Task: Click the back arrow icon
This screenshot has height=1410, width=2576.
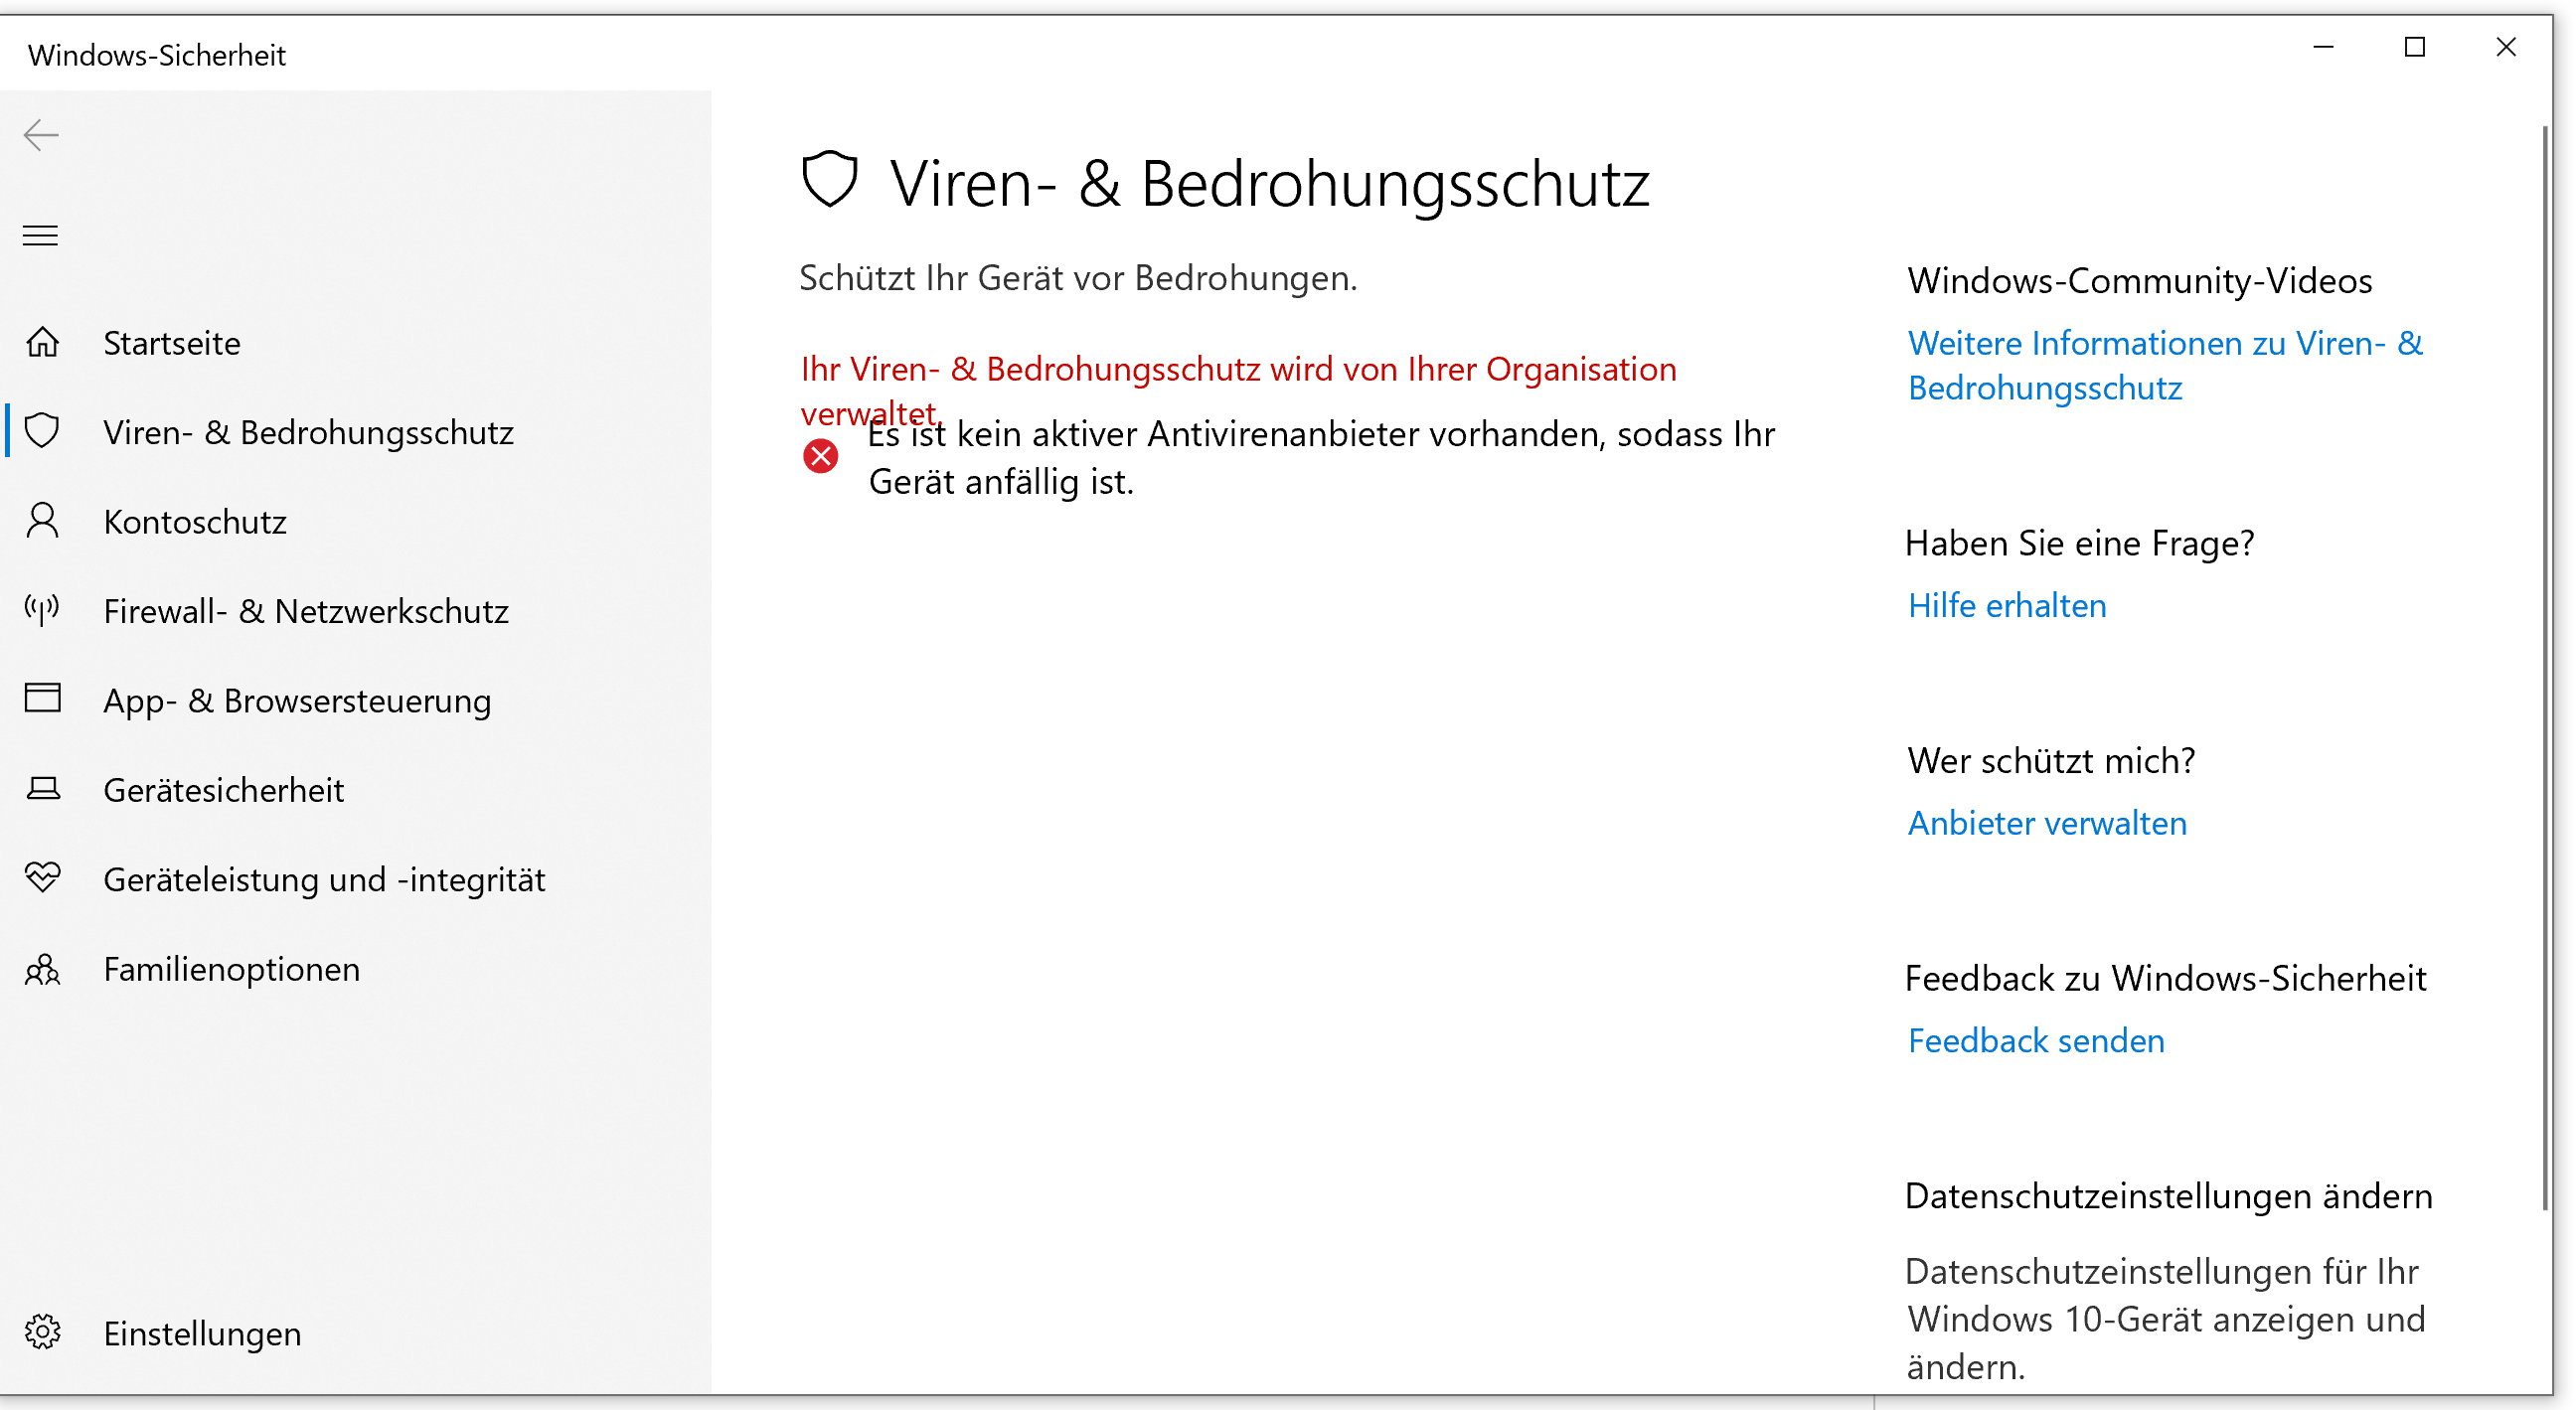Action: click(41, 135)
